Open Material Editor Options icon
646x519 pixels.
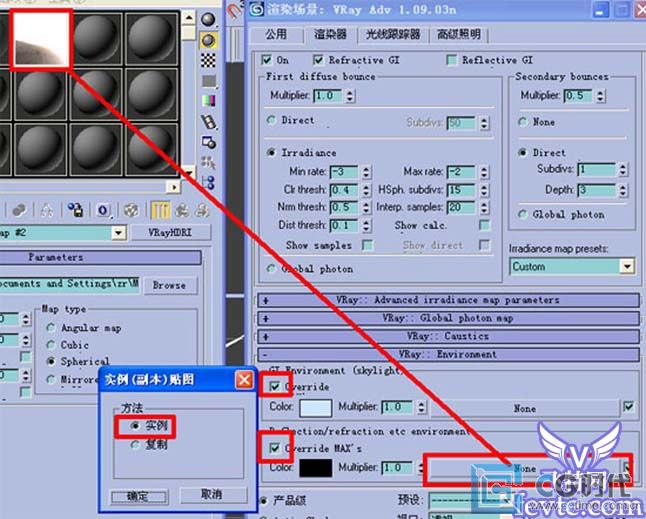[x=208, y=143]
